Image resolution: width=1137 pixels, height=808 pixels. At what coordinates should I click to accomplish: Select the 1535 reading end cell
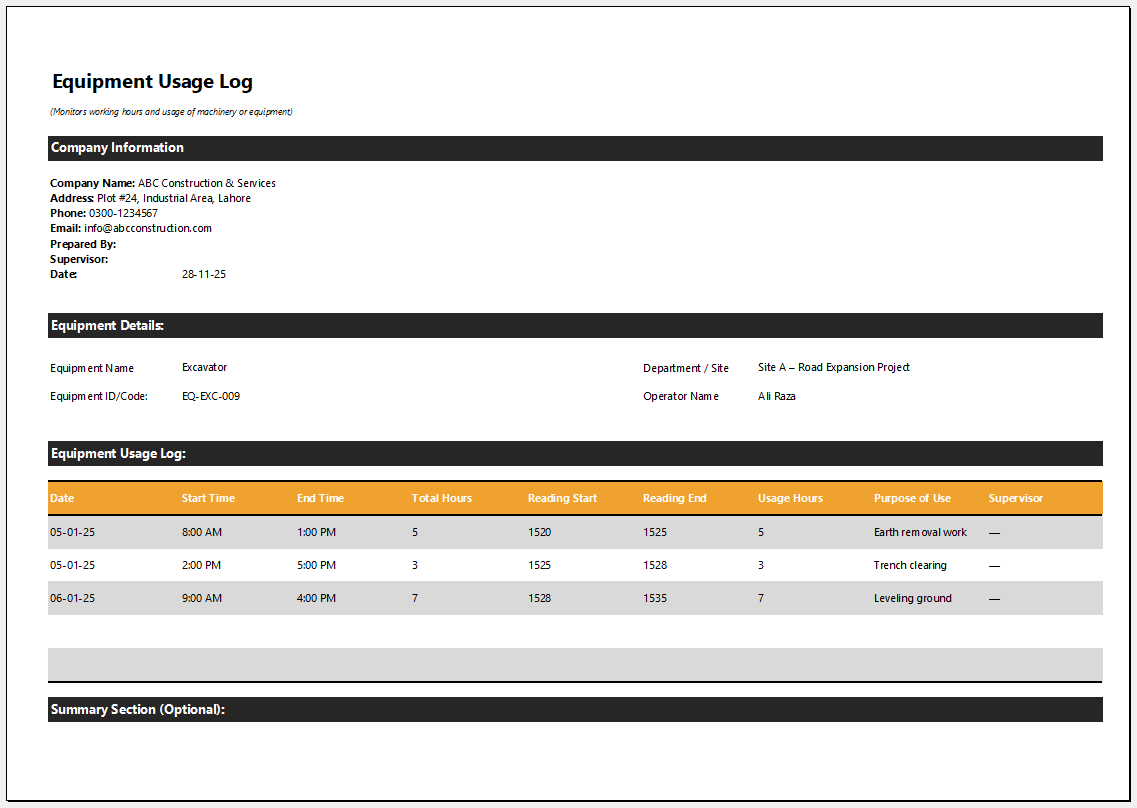click(654, 598)
